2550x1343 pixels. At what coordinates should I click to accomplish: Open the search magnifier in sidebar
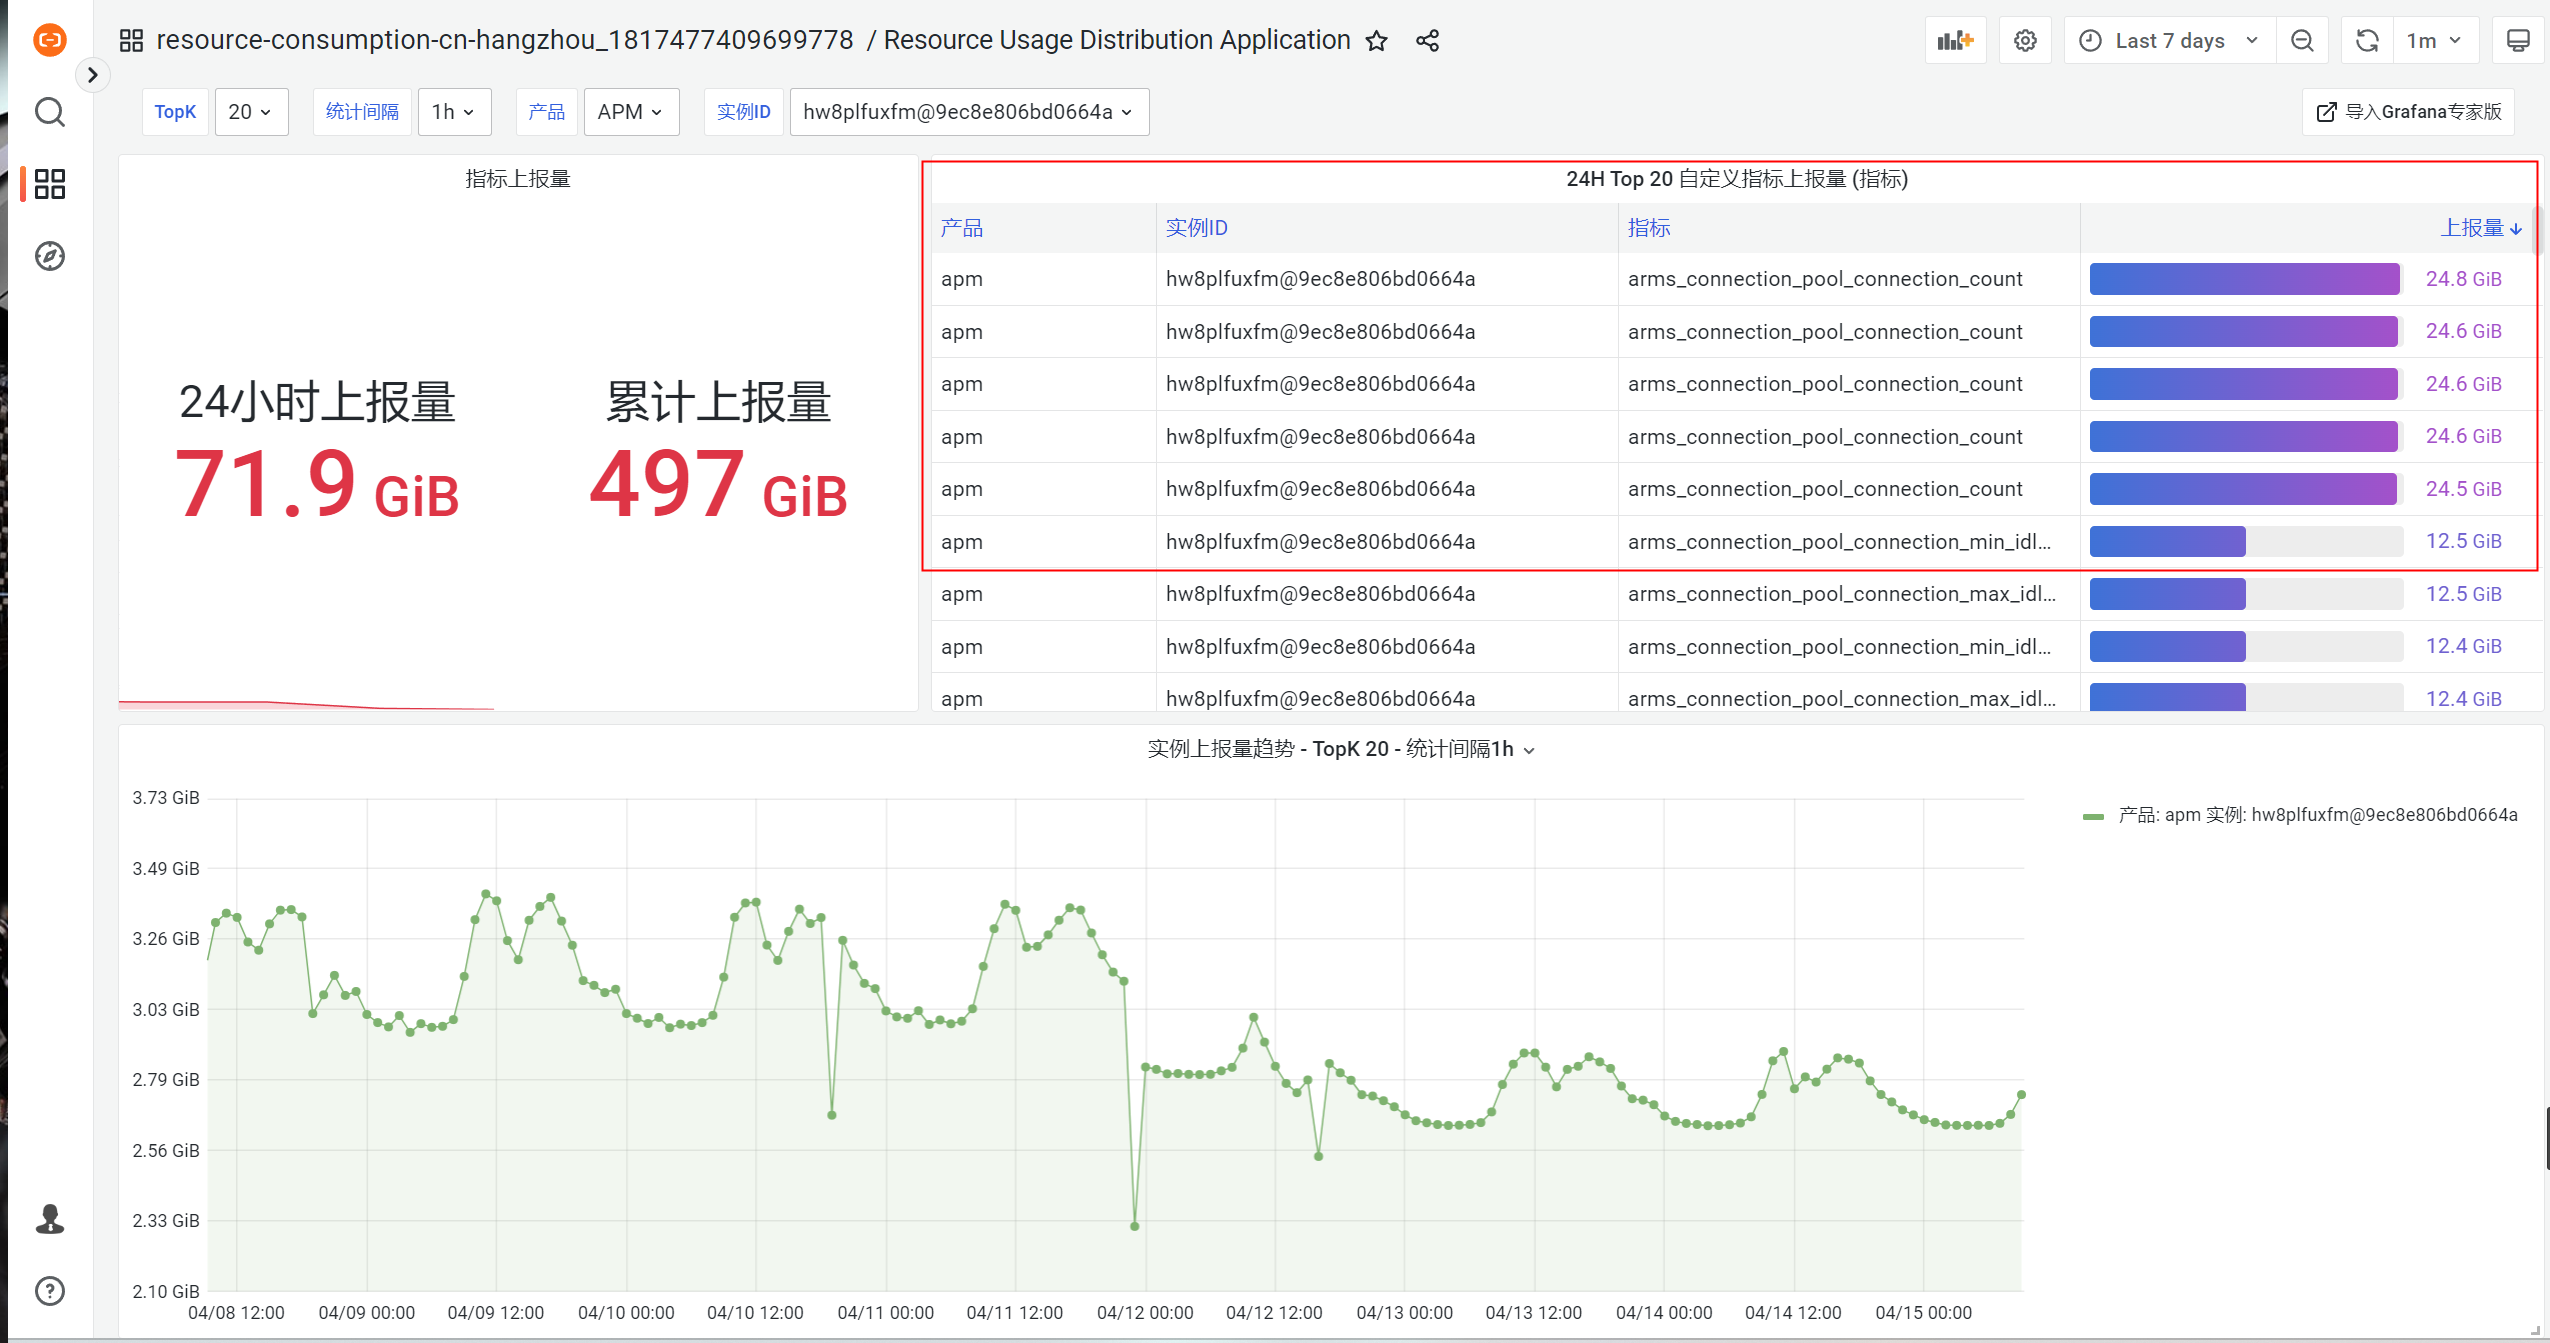pos(50,112)
